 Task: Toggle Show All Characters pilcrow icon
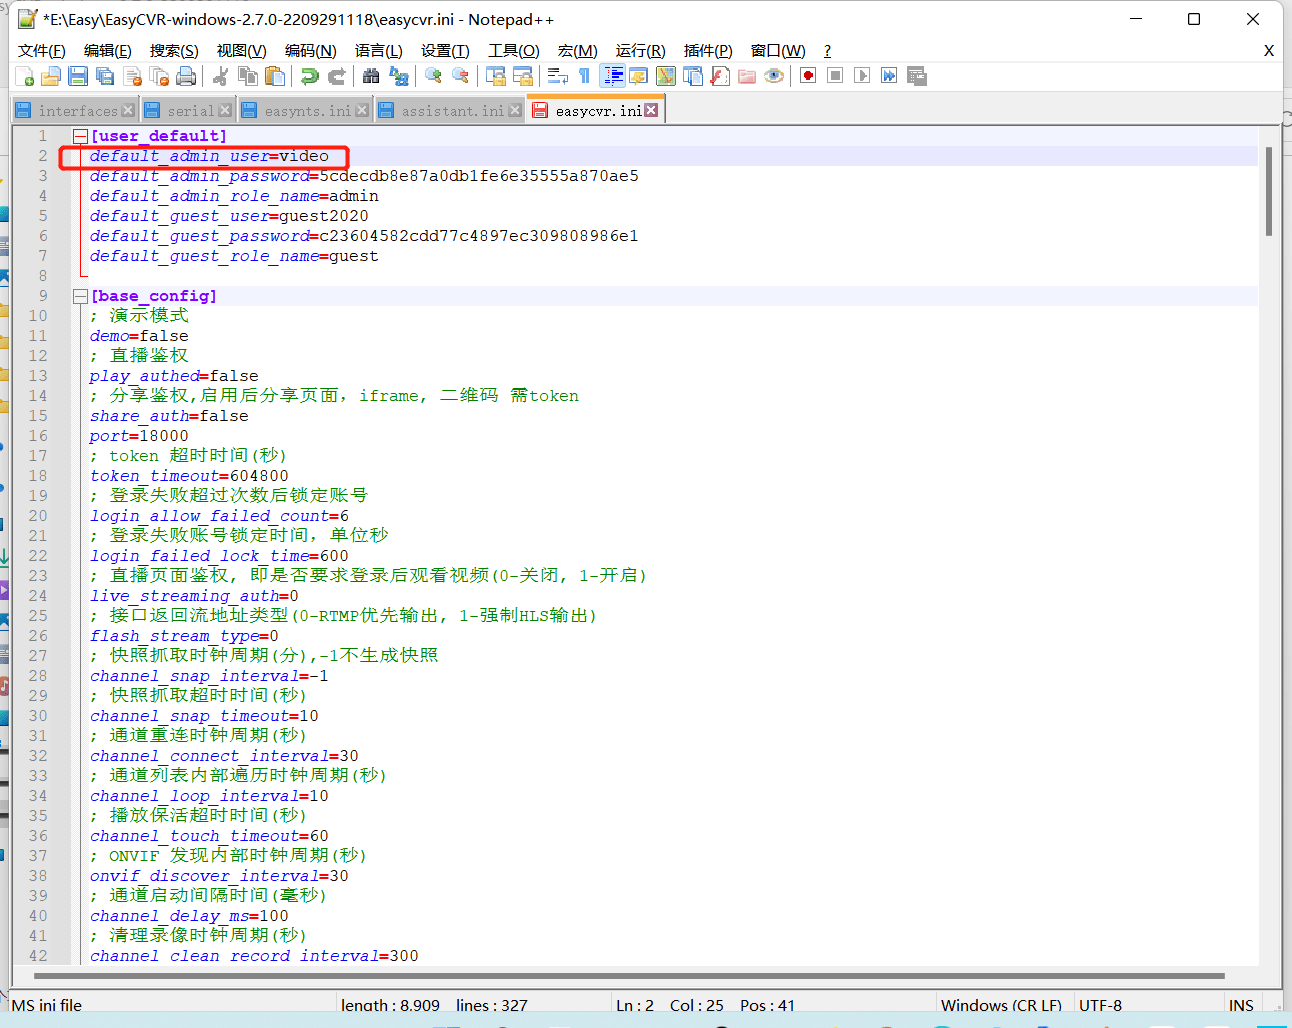[x=585, y=76]
